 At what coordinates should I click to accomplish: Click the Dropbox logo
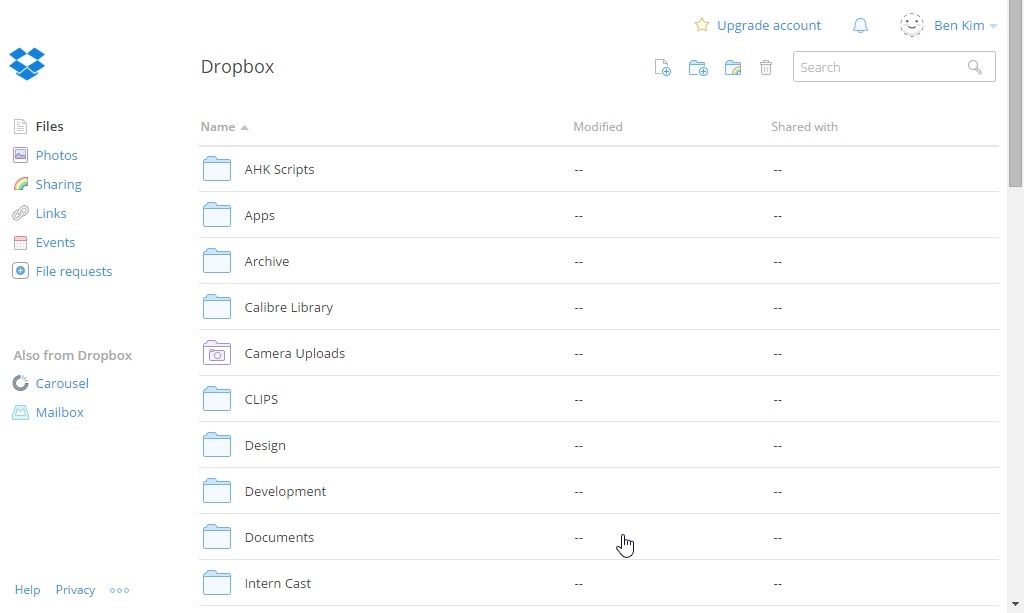[27, 64]
